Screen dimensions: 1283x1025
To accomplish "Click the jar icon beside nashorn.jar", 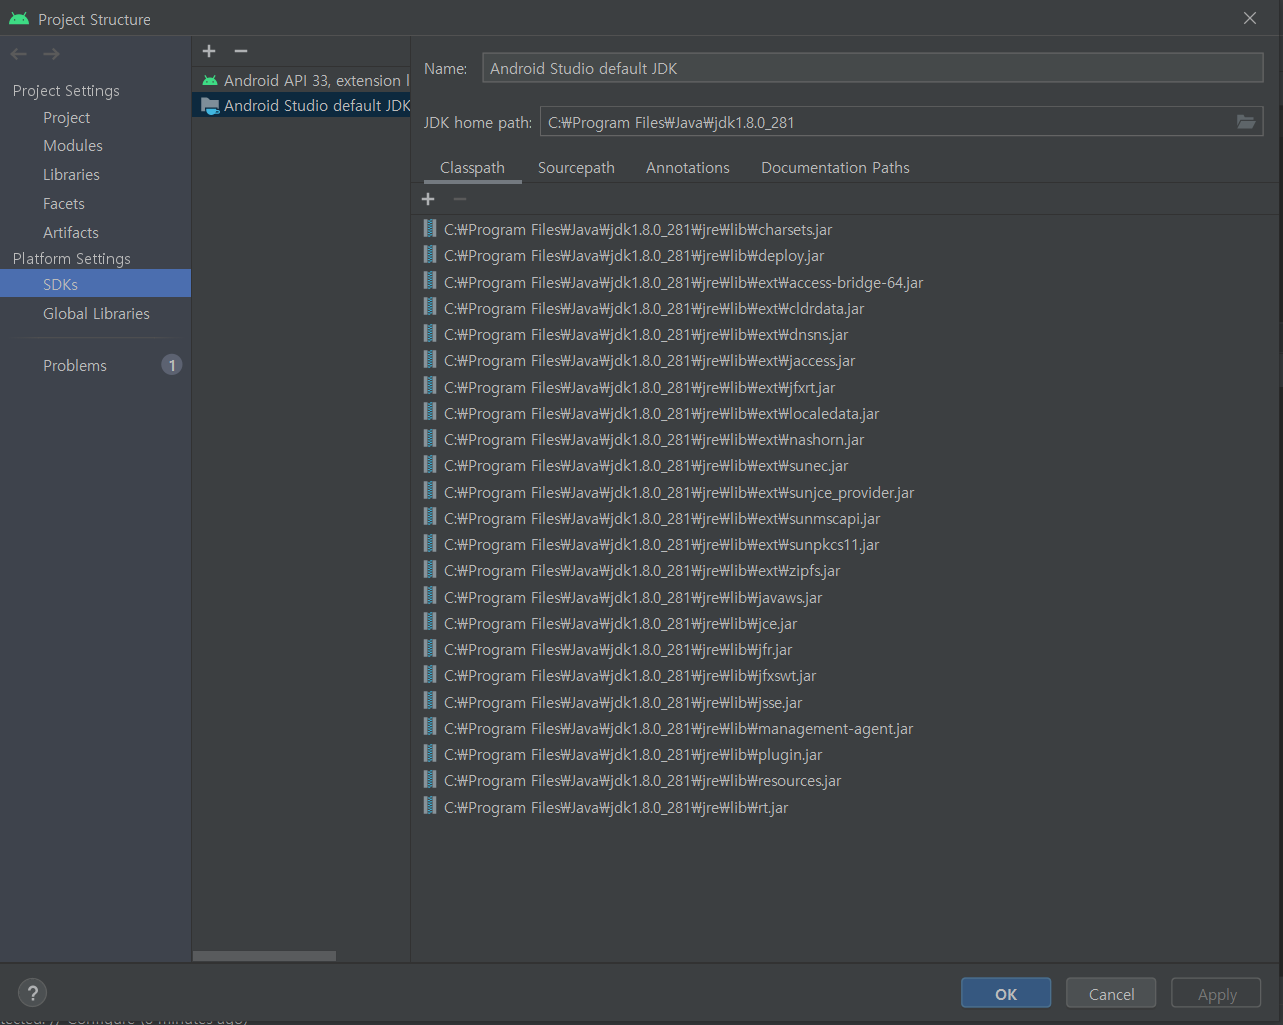I will (430, 439).
